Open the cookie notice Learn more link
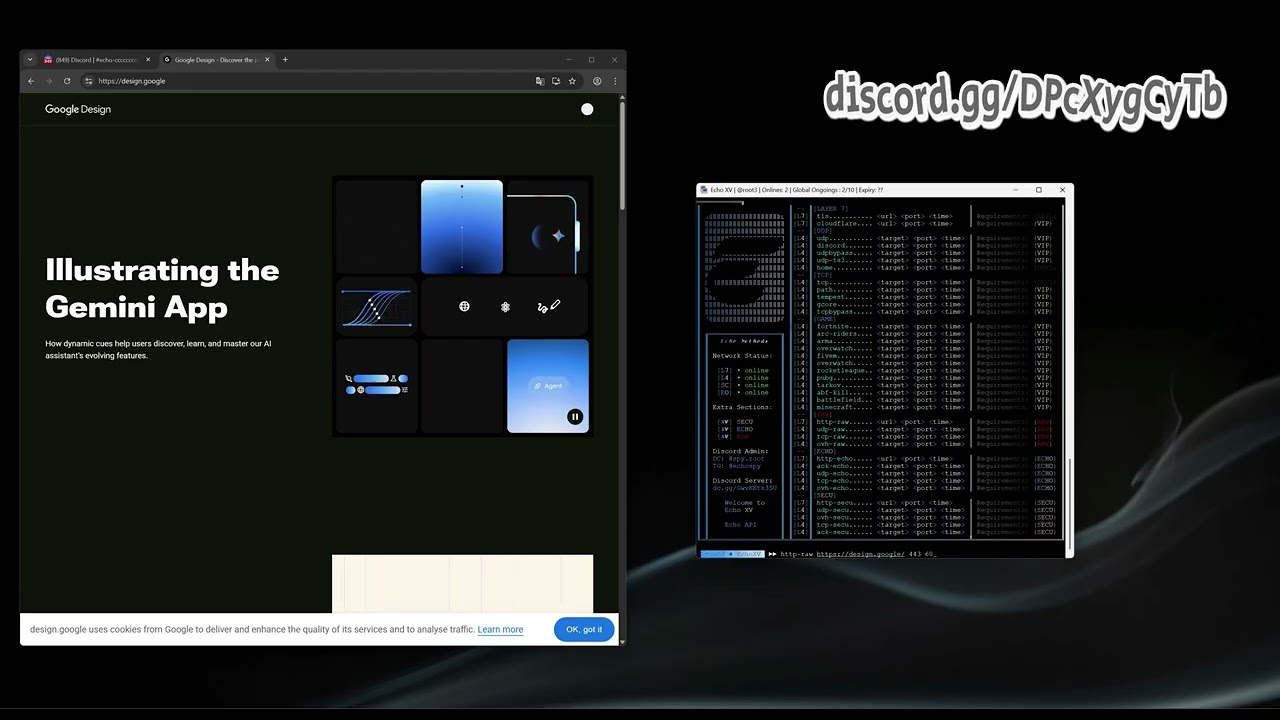This screenshot has width=1280, height=720. pyautogui.click(x=500, y=629)
